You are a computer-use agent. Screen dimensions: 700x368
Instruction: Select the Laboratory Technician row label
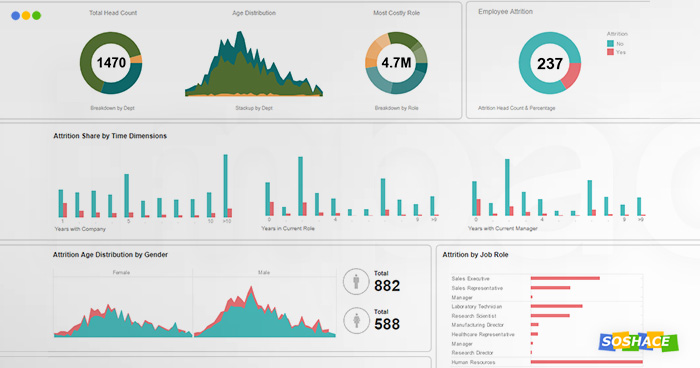(x=476, y=307)
